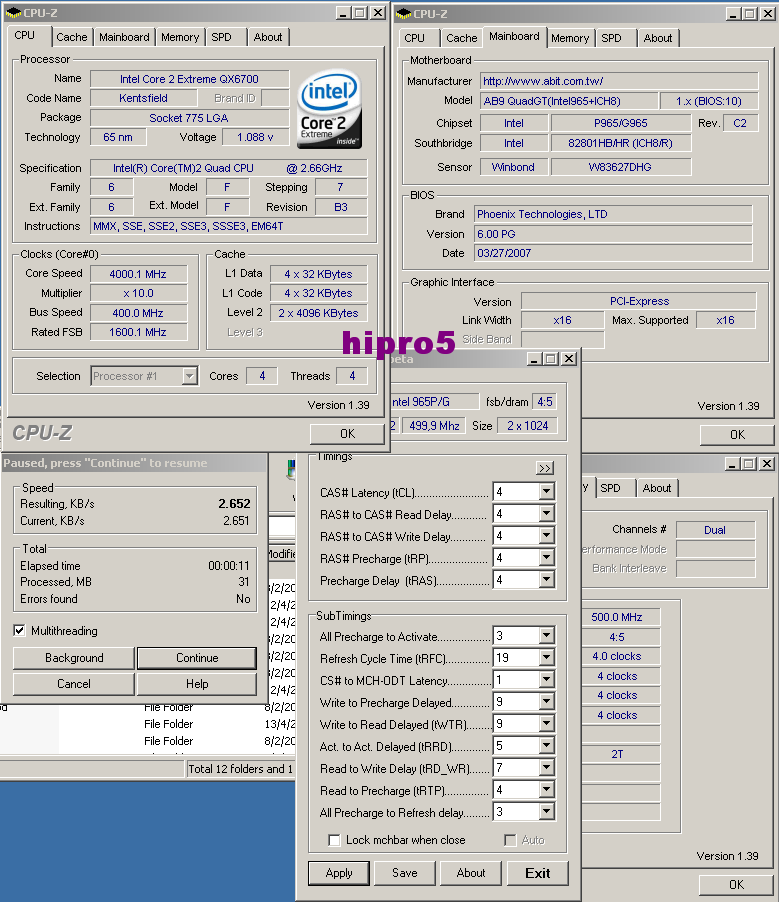Apply the memory timing changes
779x902 pixels.
click(x=339, y=873)
